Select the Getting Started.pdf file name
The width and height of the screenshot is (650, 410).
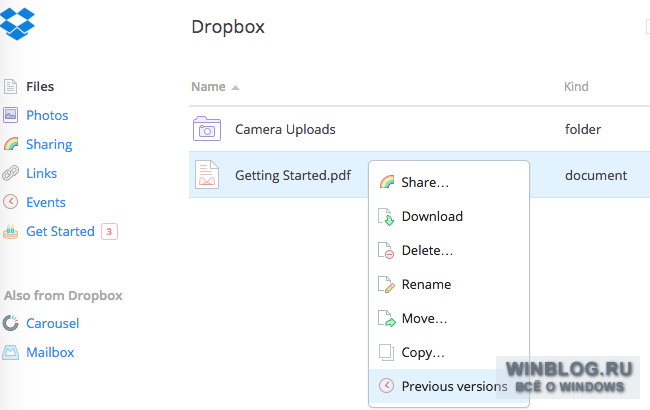[293, 175]
